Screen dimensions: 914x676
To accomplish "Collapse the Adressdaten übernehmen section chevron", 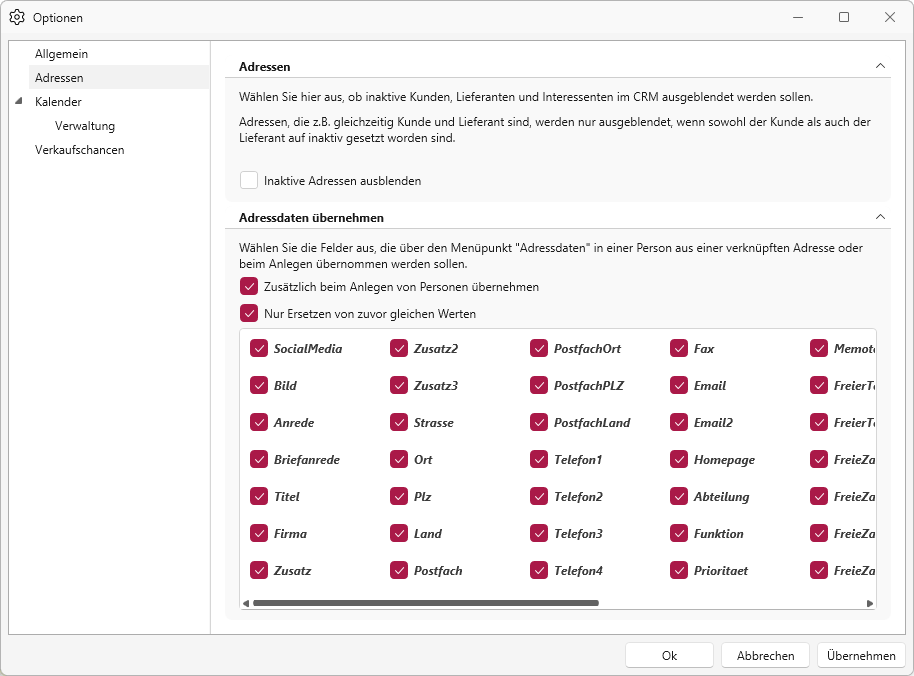I will pyautogui.click(x=880, y=217).
